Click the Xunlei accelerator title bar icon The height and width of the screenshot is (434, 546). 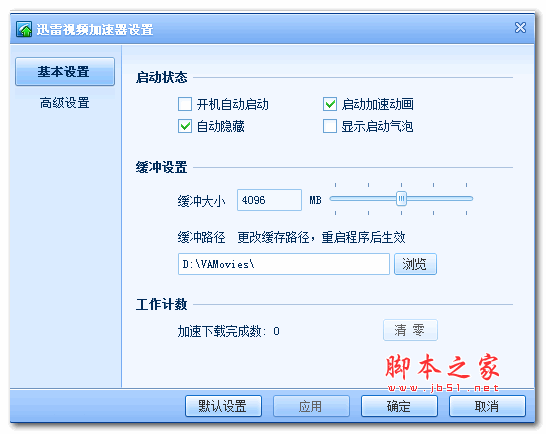click(24, 29)
